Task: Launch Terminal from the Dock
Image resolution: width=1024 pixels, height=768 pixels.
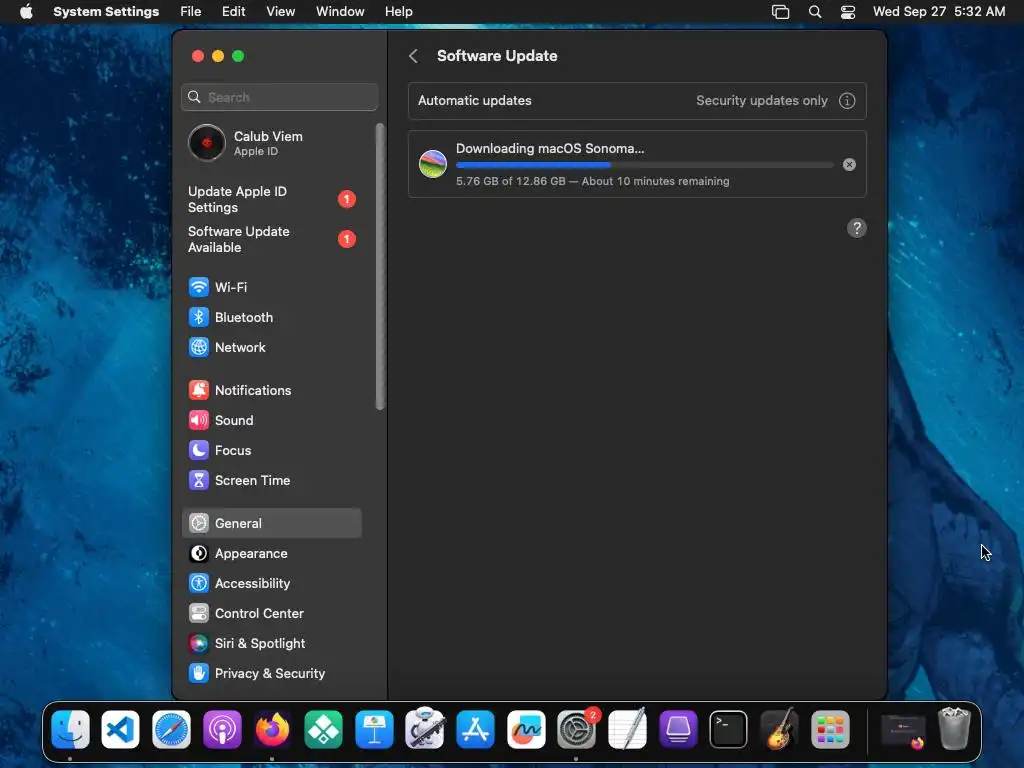Action: (x=729, y=729)
